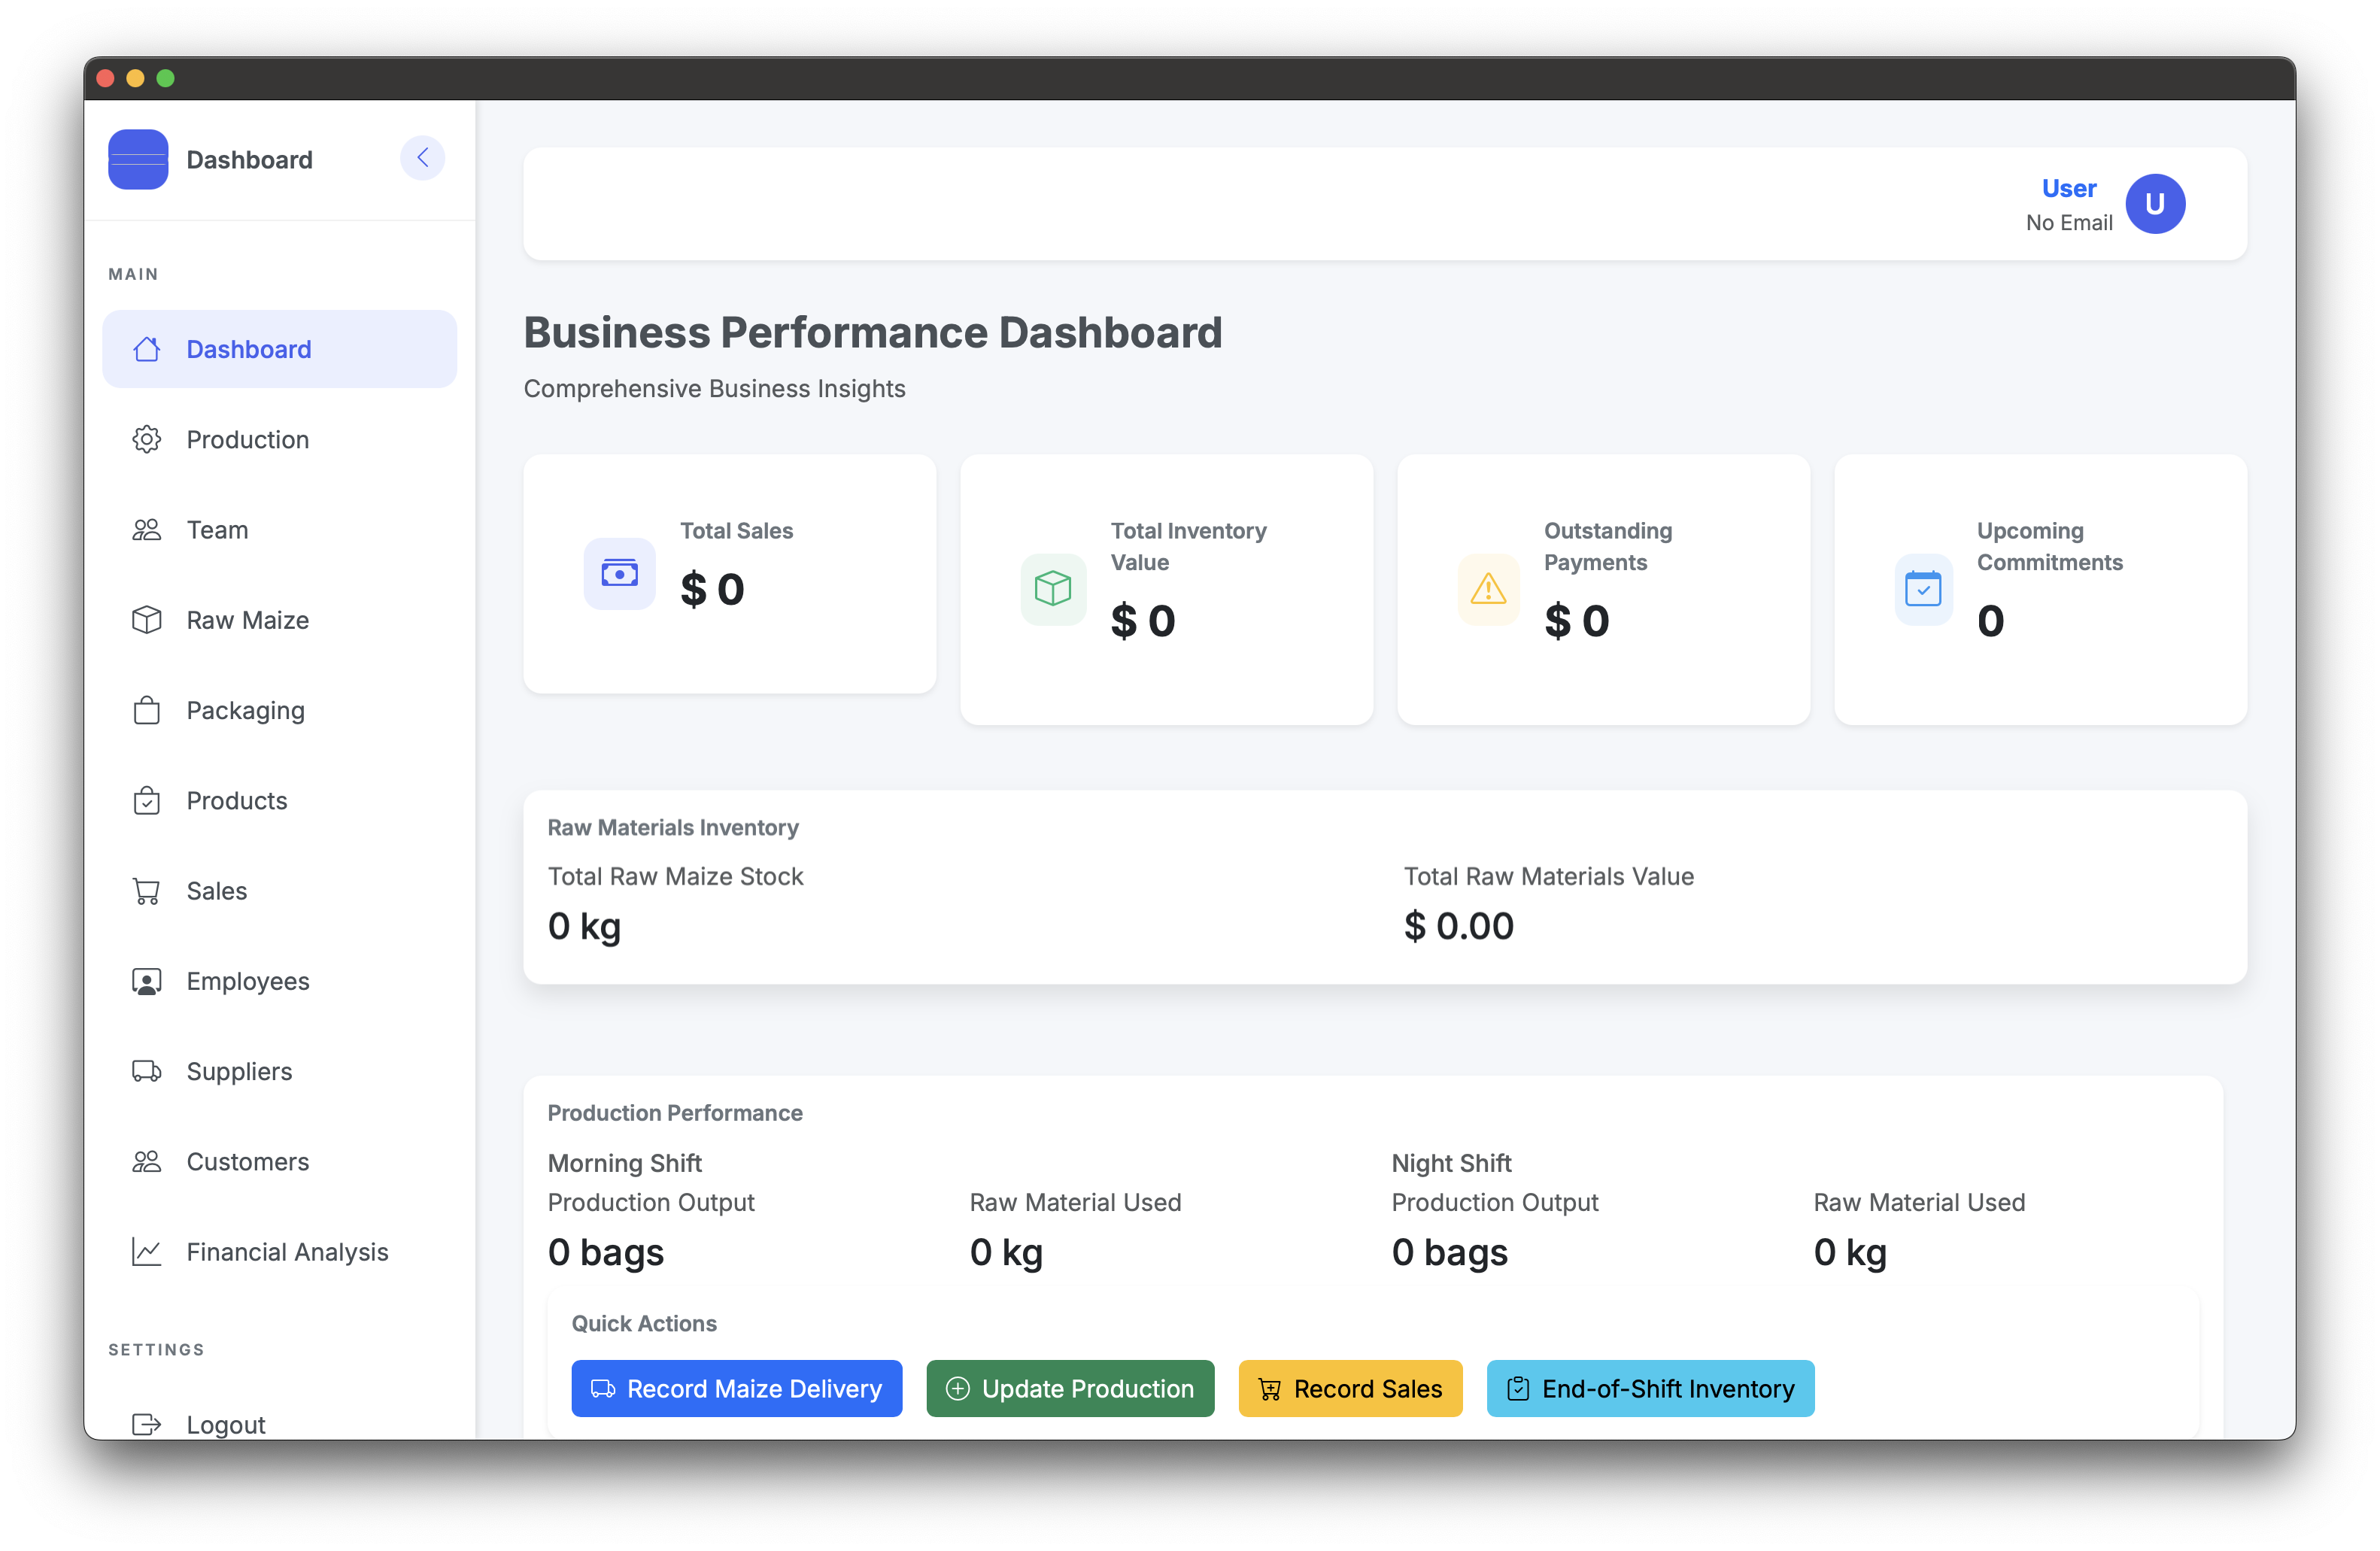Open Raw Maize via its box icon
The width and height of the screenshot is (2380, 1551).
pyautogui.click(x=146, y=620)
